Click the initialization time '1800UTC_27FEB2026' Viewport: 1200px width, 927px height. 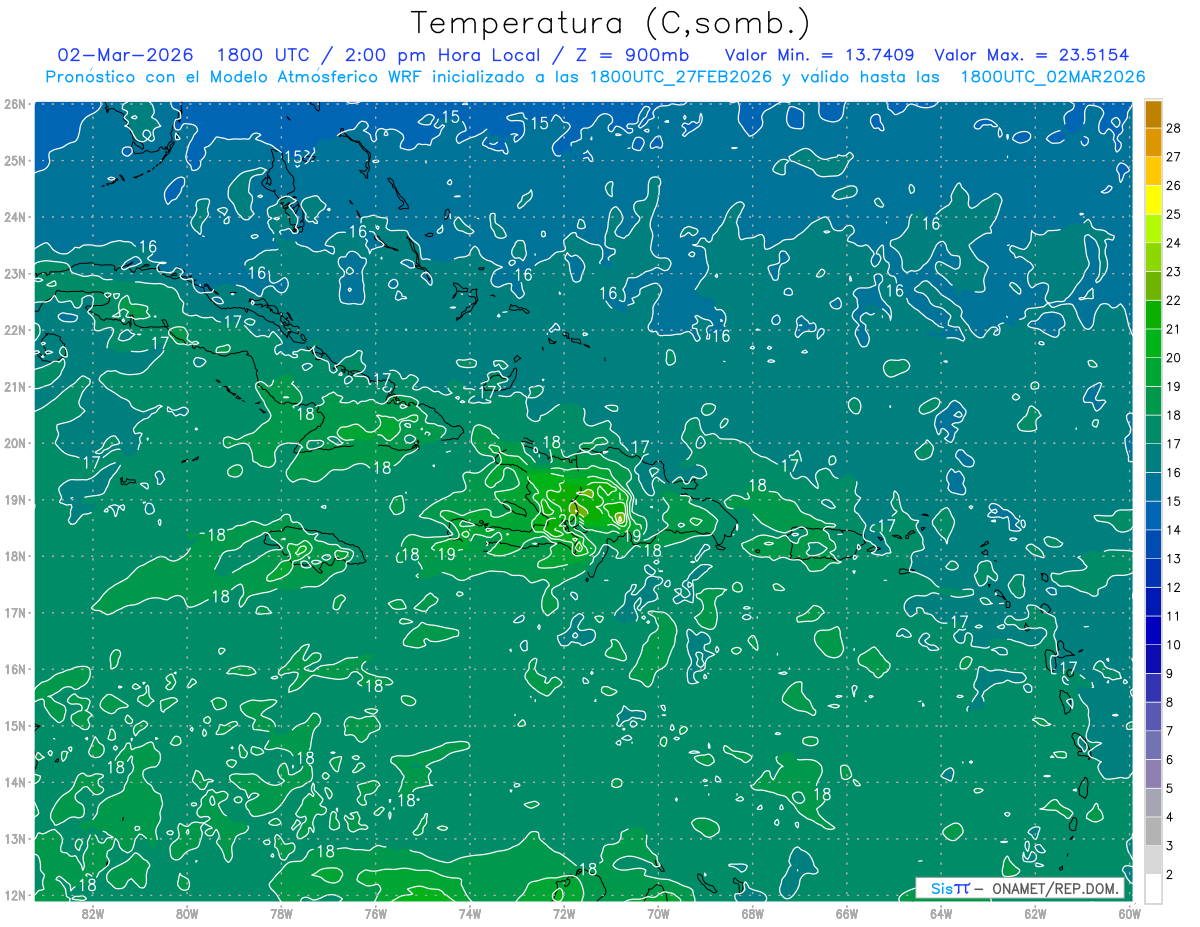click(681, 77)
